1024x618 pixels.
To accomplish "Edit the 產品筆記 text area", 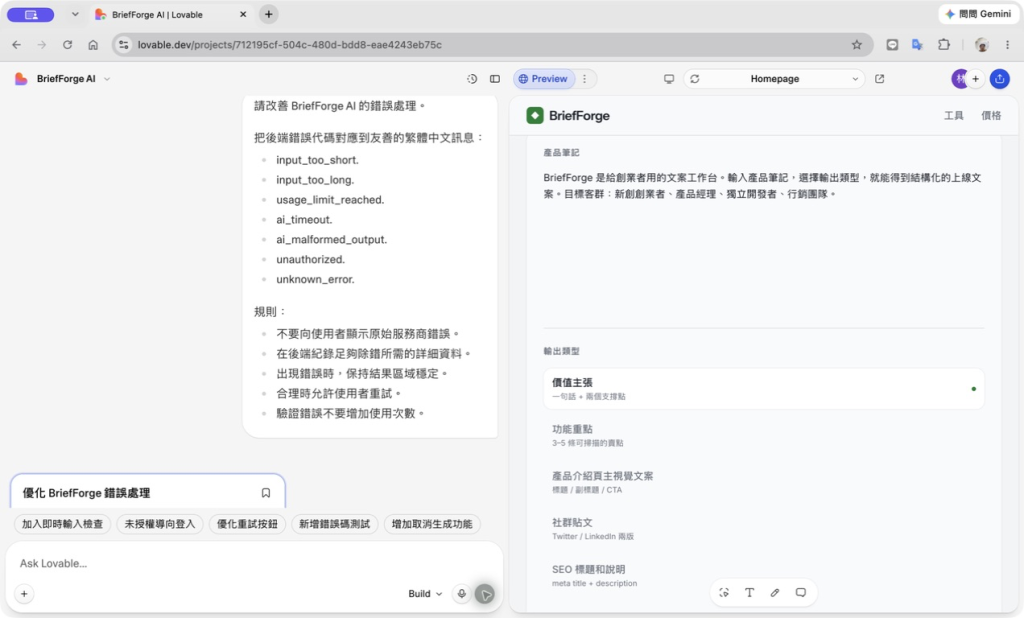I will point(763,245).
